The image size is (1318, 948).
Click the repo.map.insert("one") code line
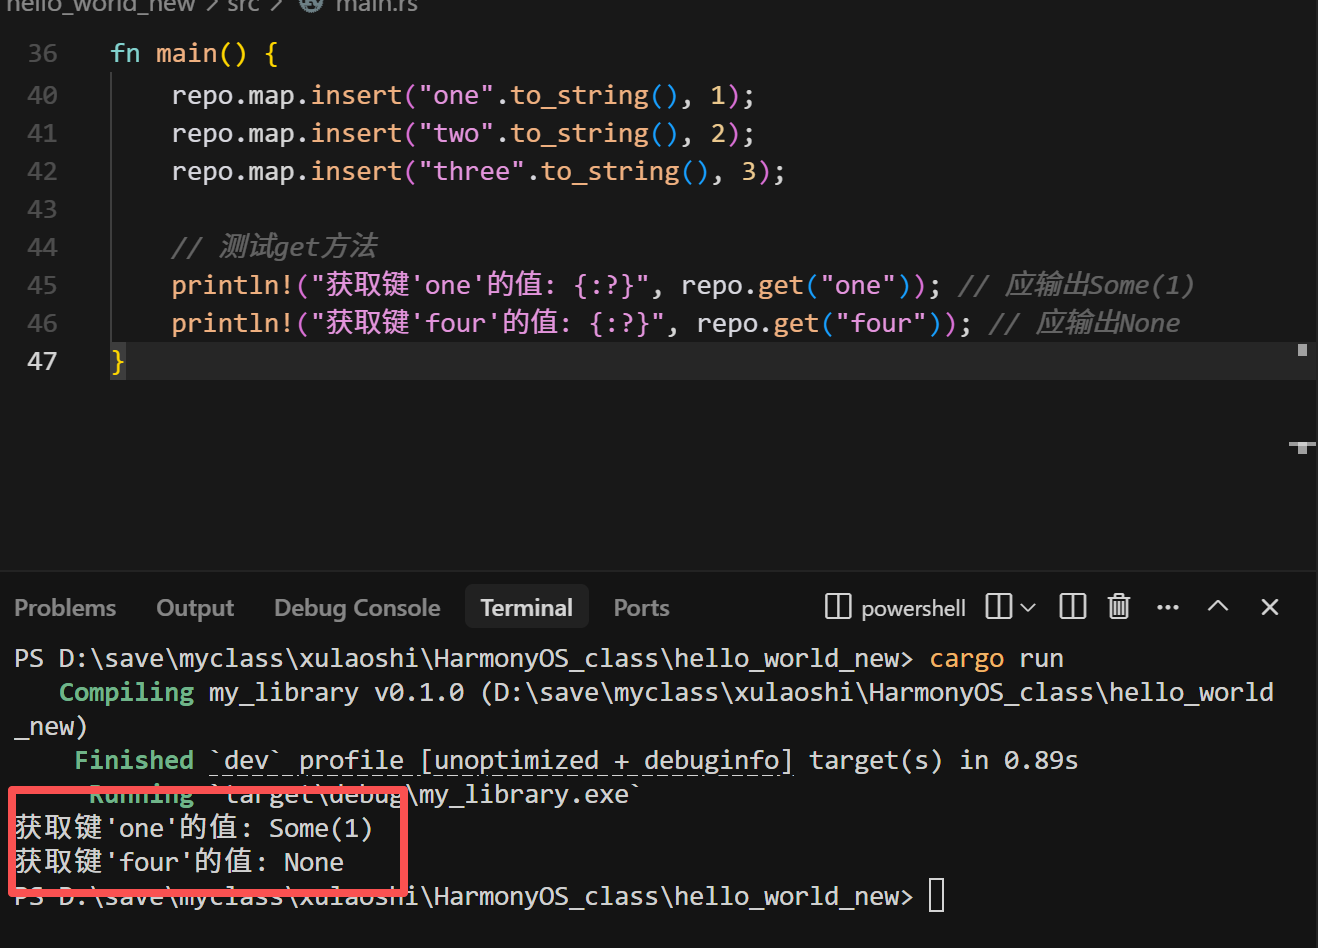click(x=463, y=96)
